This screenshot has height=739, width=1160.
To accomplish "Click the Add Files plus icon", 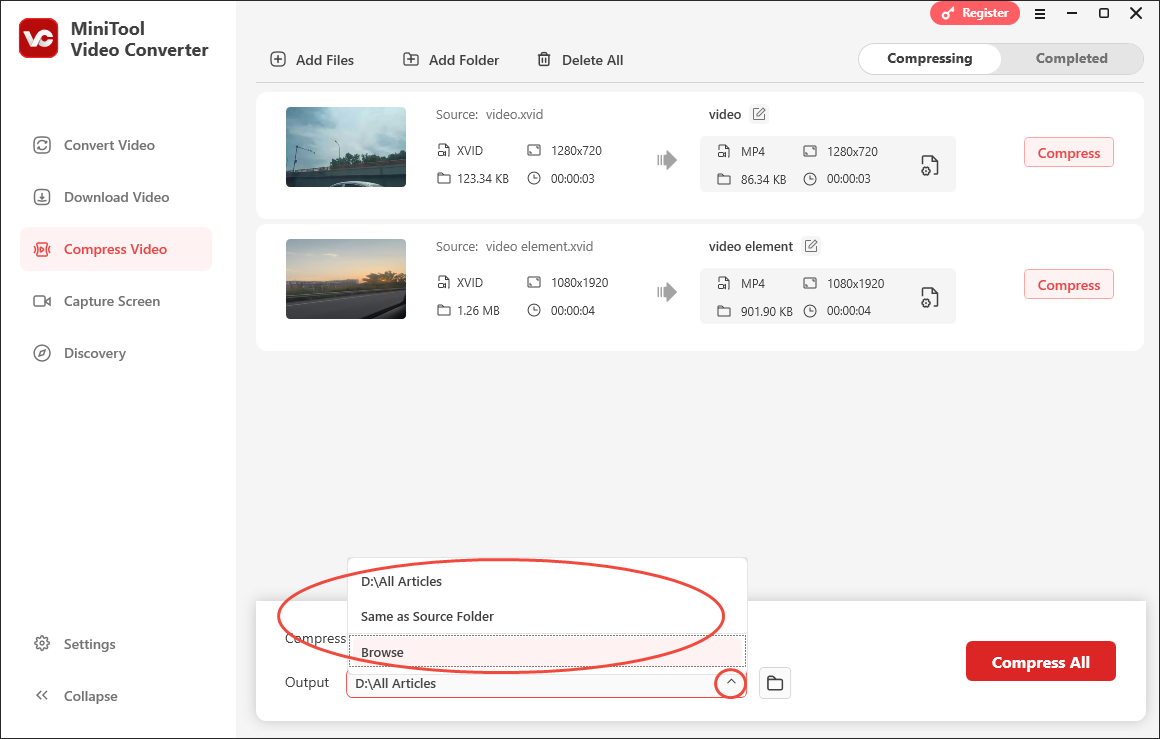I will tap(278, 59).
